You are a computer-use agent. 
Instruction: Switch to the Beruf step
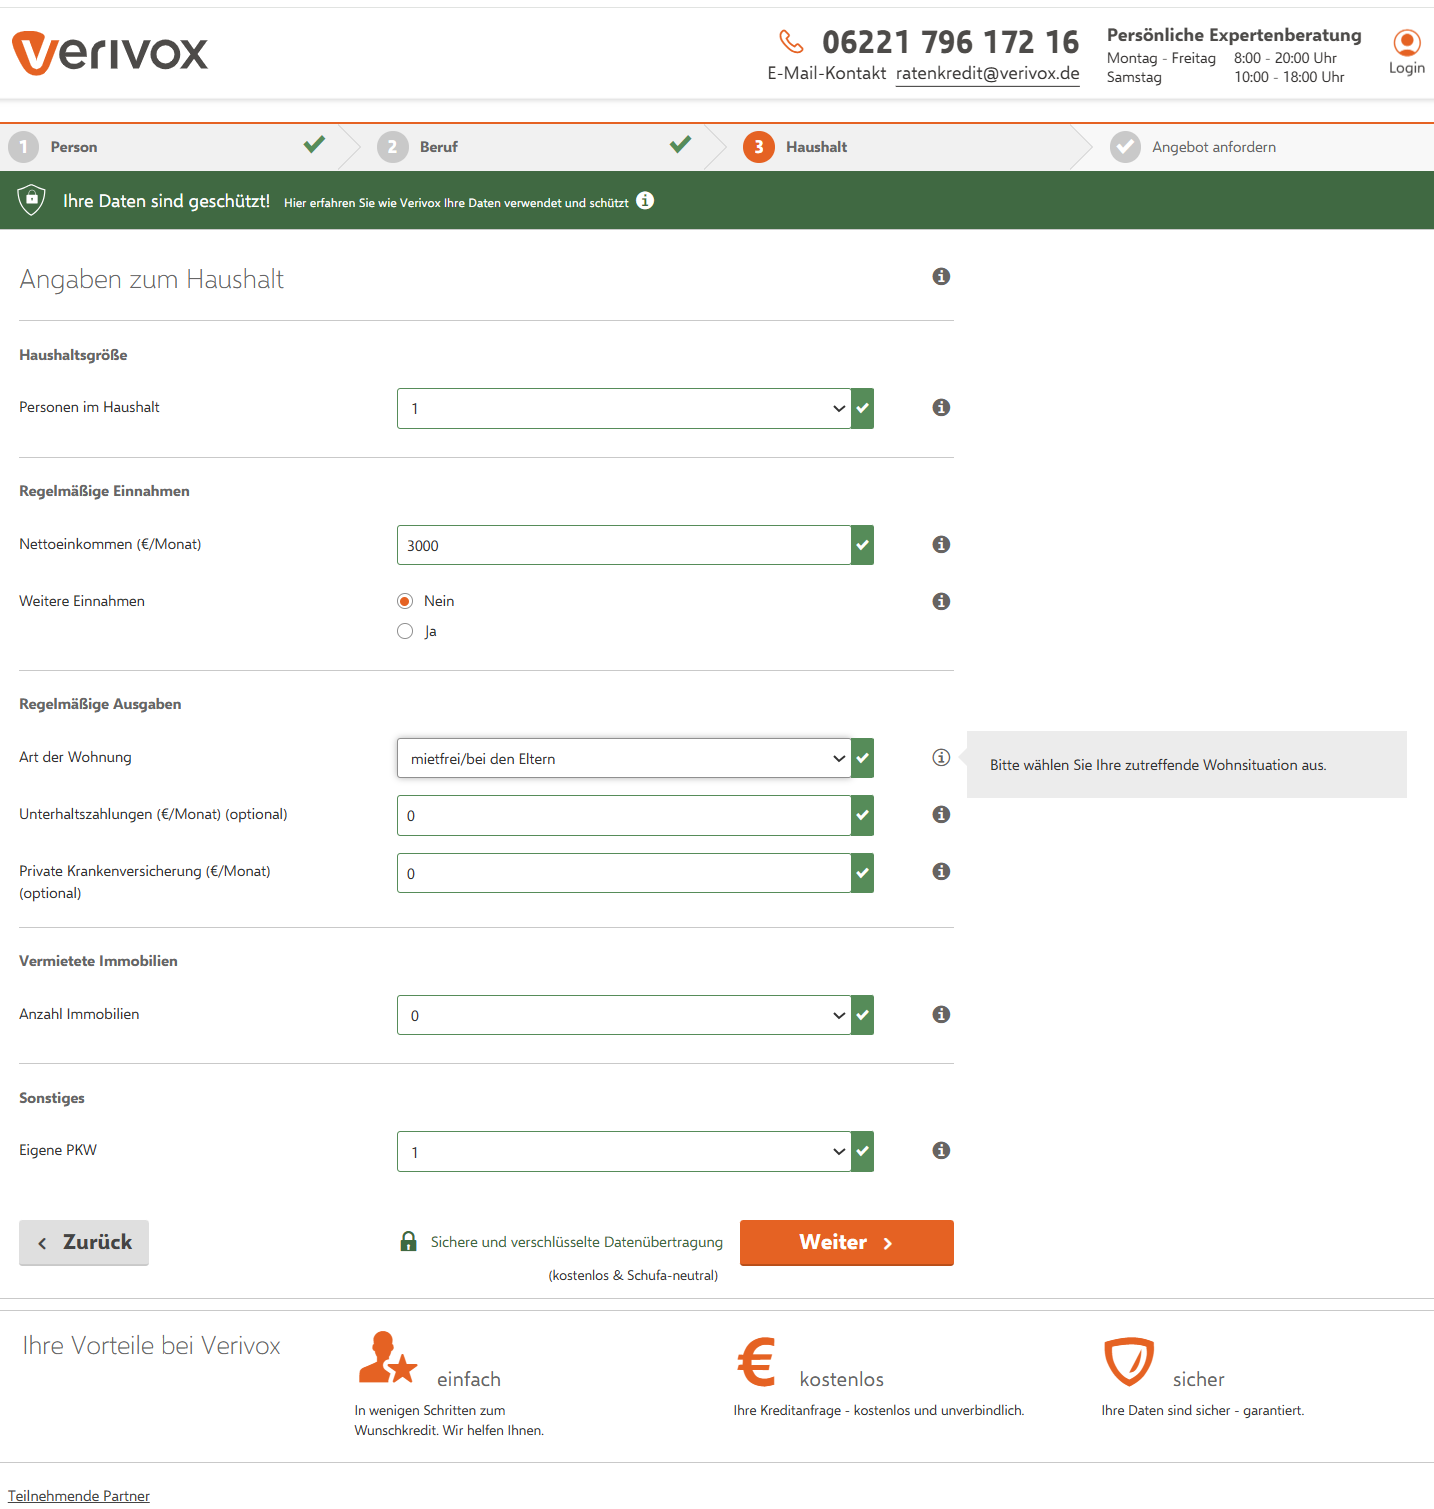click(x=438, y=148)
